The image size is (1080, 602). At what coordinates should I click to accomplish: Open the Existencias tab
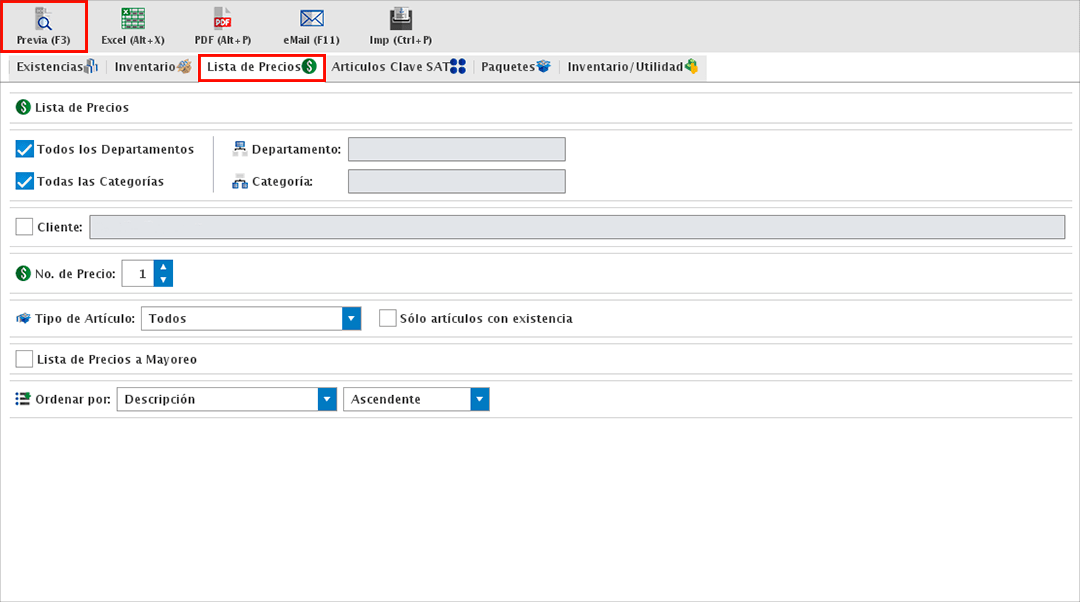(x=56, y=67)
